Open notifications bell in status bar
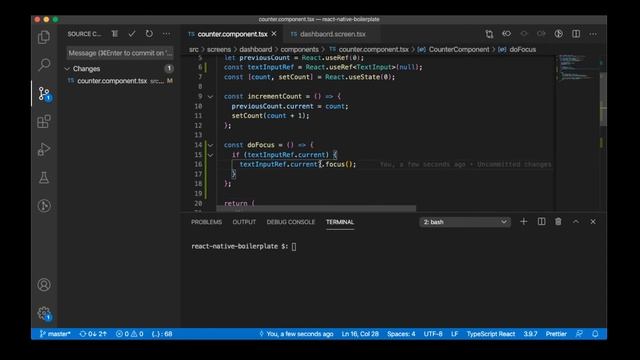Screen dimensions: 640x360 [x=596, y=334]
